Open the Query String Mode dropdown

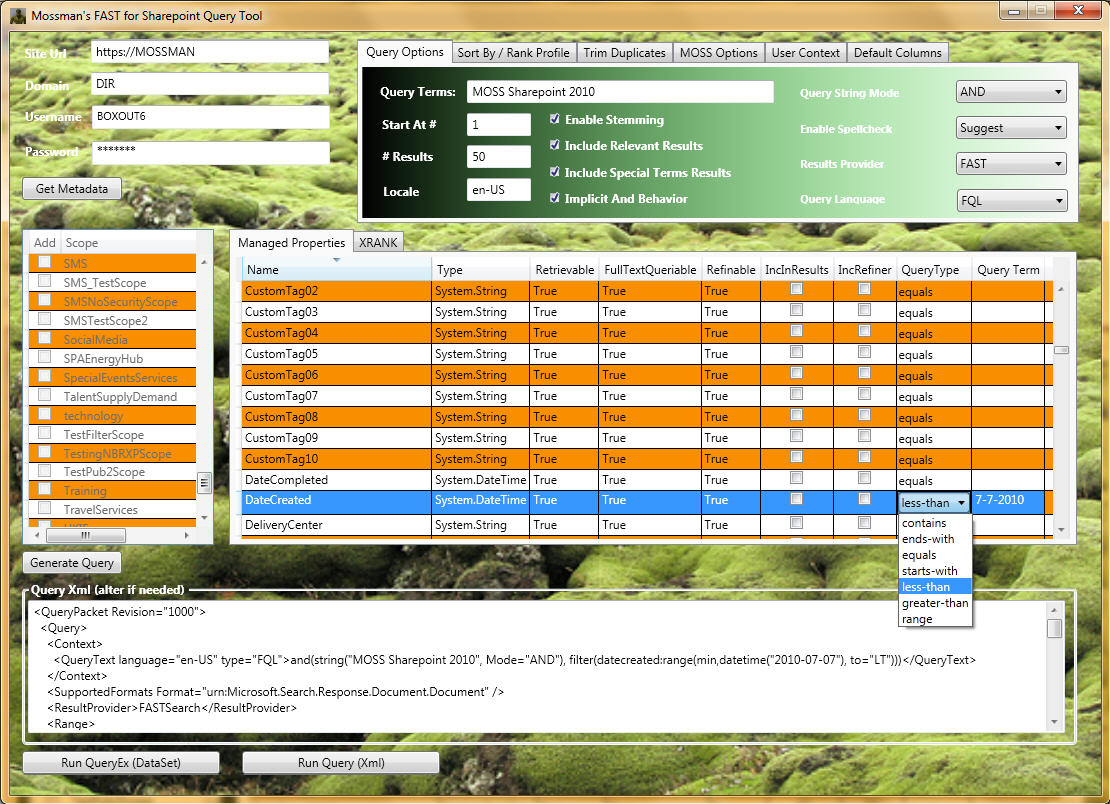(x=1011, y=92)
